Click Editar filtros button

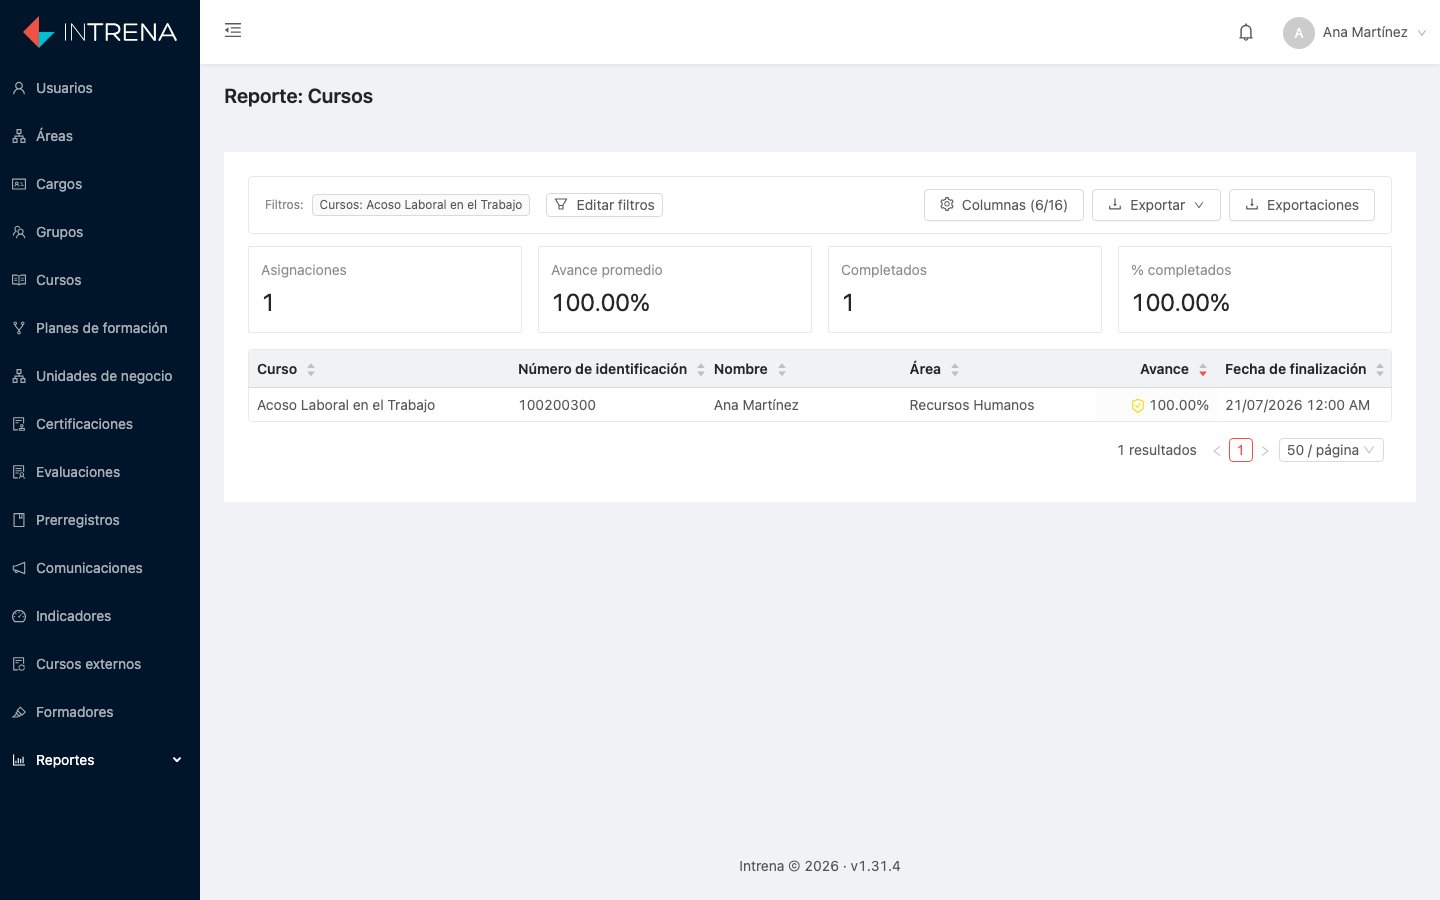click(x=604, y=205)
